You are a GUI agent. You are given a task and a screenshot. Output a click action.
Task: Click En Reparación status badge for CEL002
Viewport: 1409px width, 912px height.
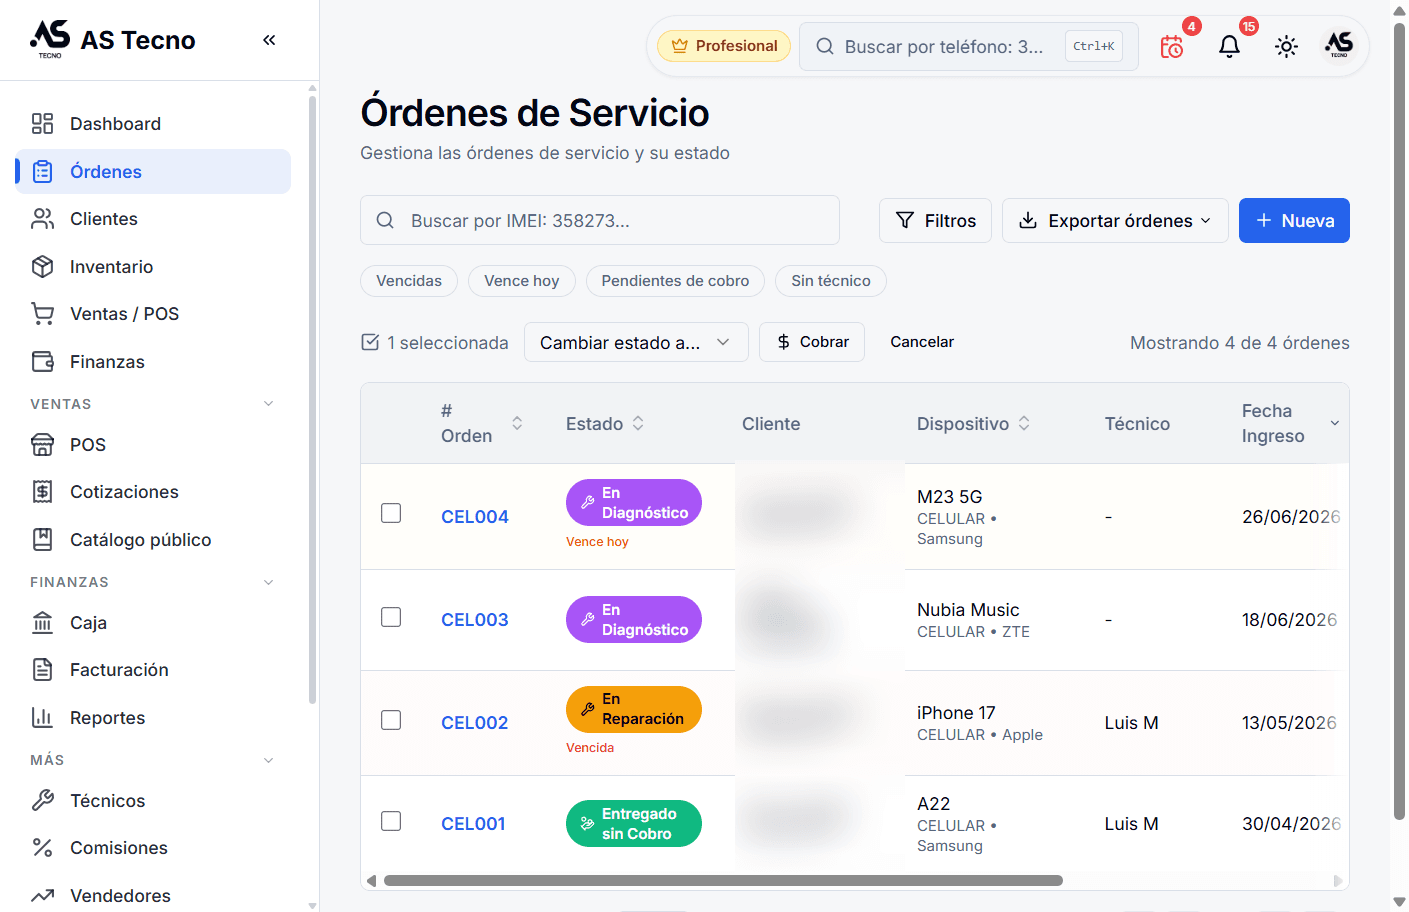pyautogui.click(x=634, y=709)
